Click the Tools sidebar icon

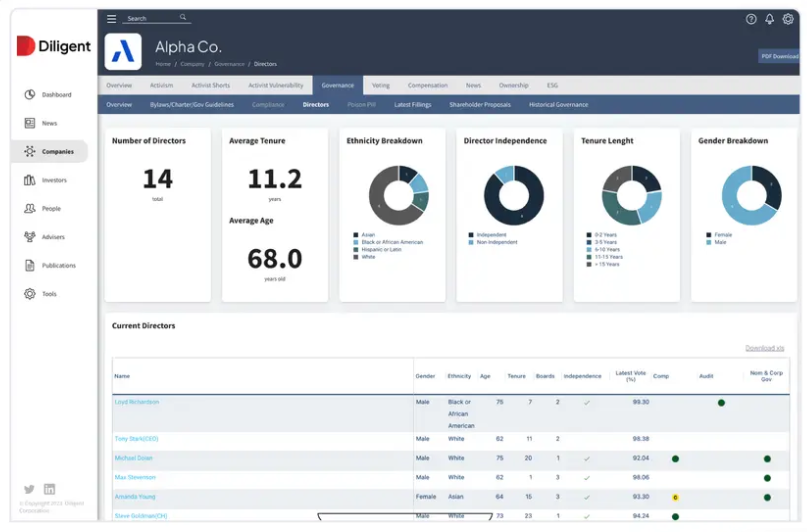30,294
